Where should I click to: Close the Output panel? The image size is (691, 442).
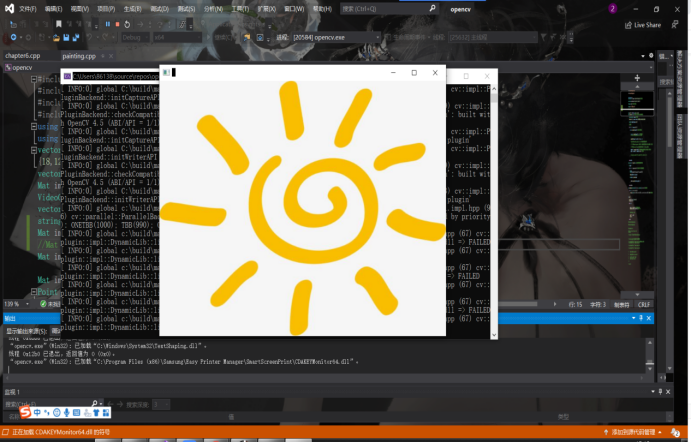coord(649,318)
